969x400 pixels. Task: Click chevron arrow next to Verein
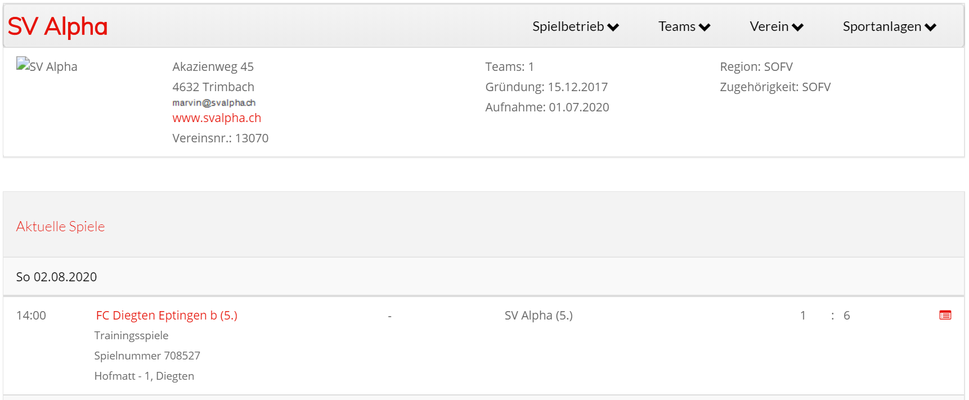(x=797, y=27)
